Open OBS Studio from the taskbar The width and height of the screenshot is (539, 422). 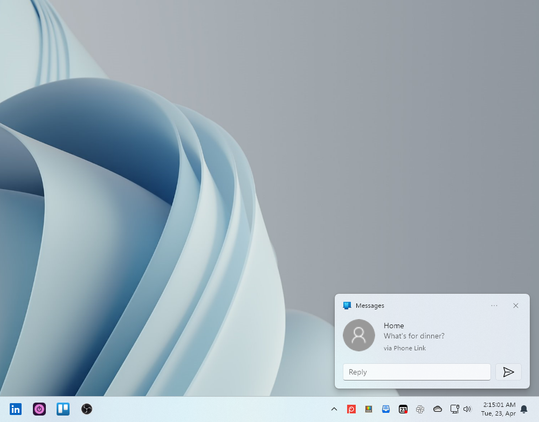(x=87, y=409)
